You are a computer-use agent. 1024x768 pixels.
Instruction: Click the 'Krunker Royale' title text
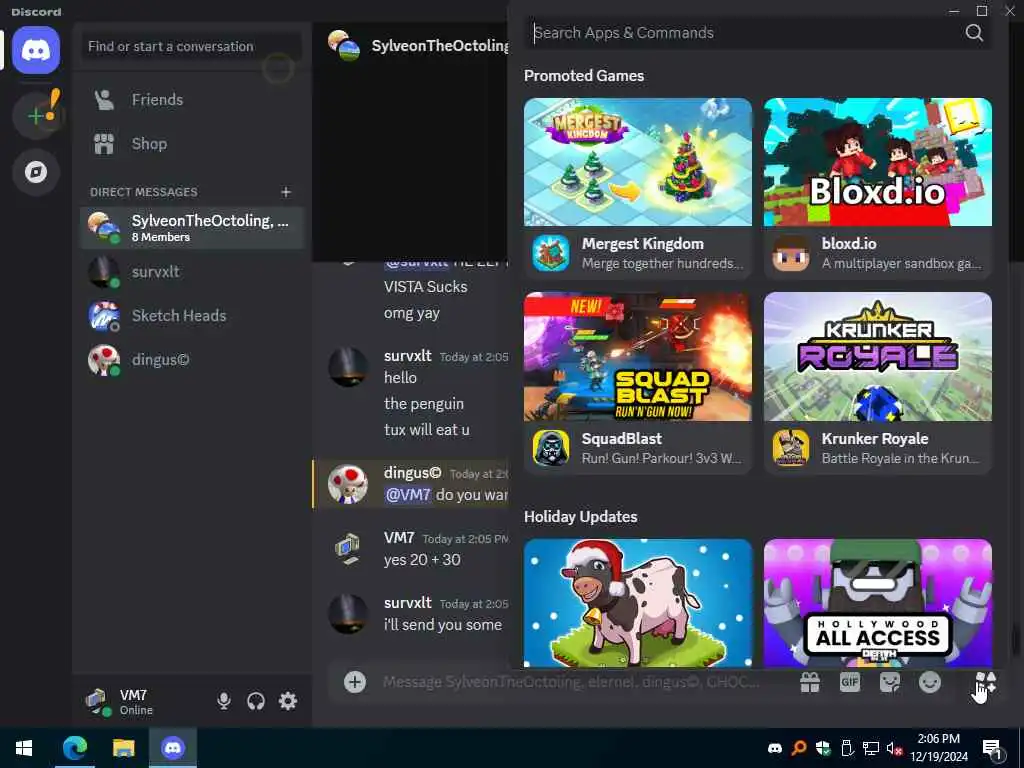(x=874, y=439)
